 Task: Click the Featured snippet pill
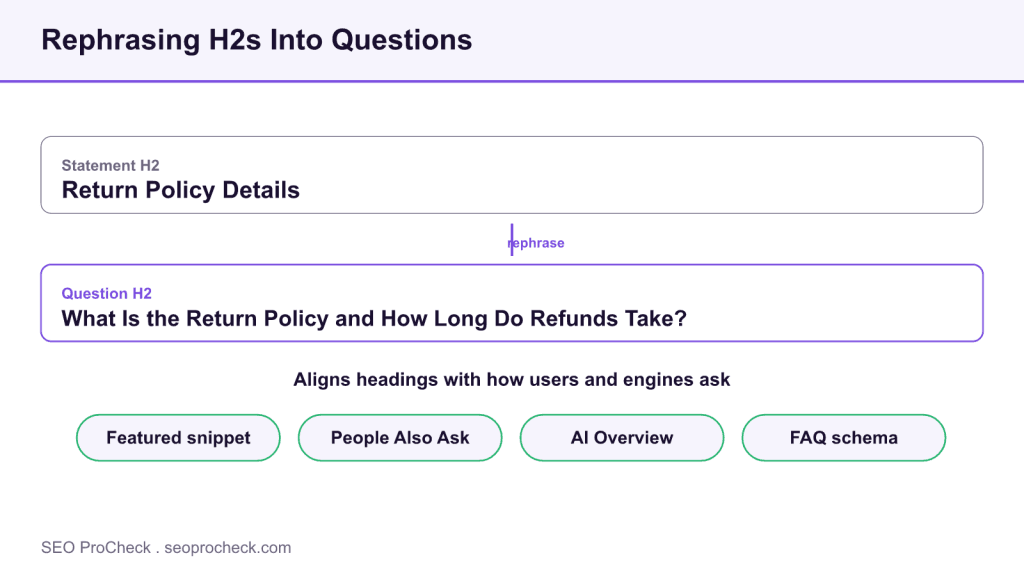tap(178, 438)
